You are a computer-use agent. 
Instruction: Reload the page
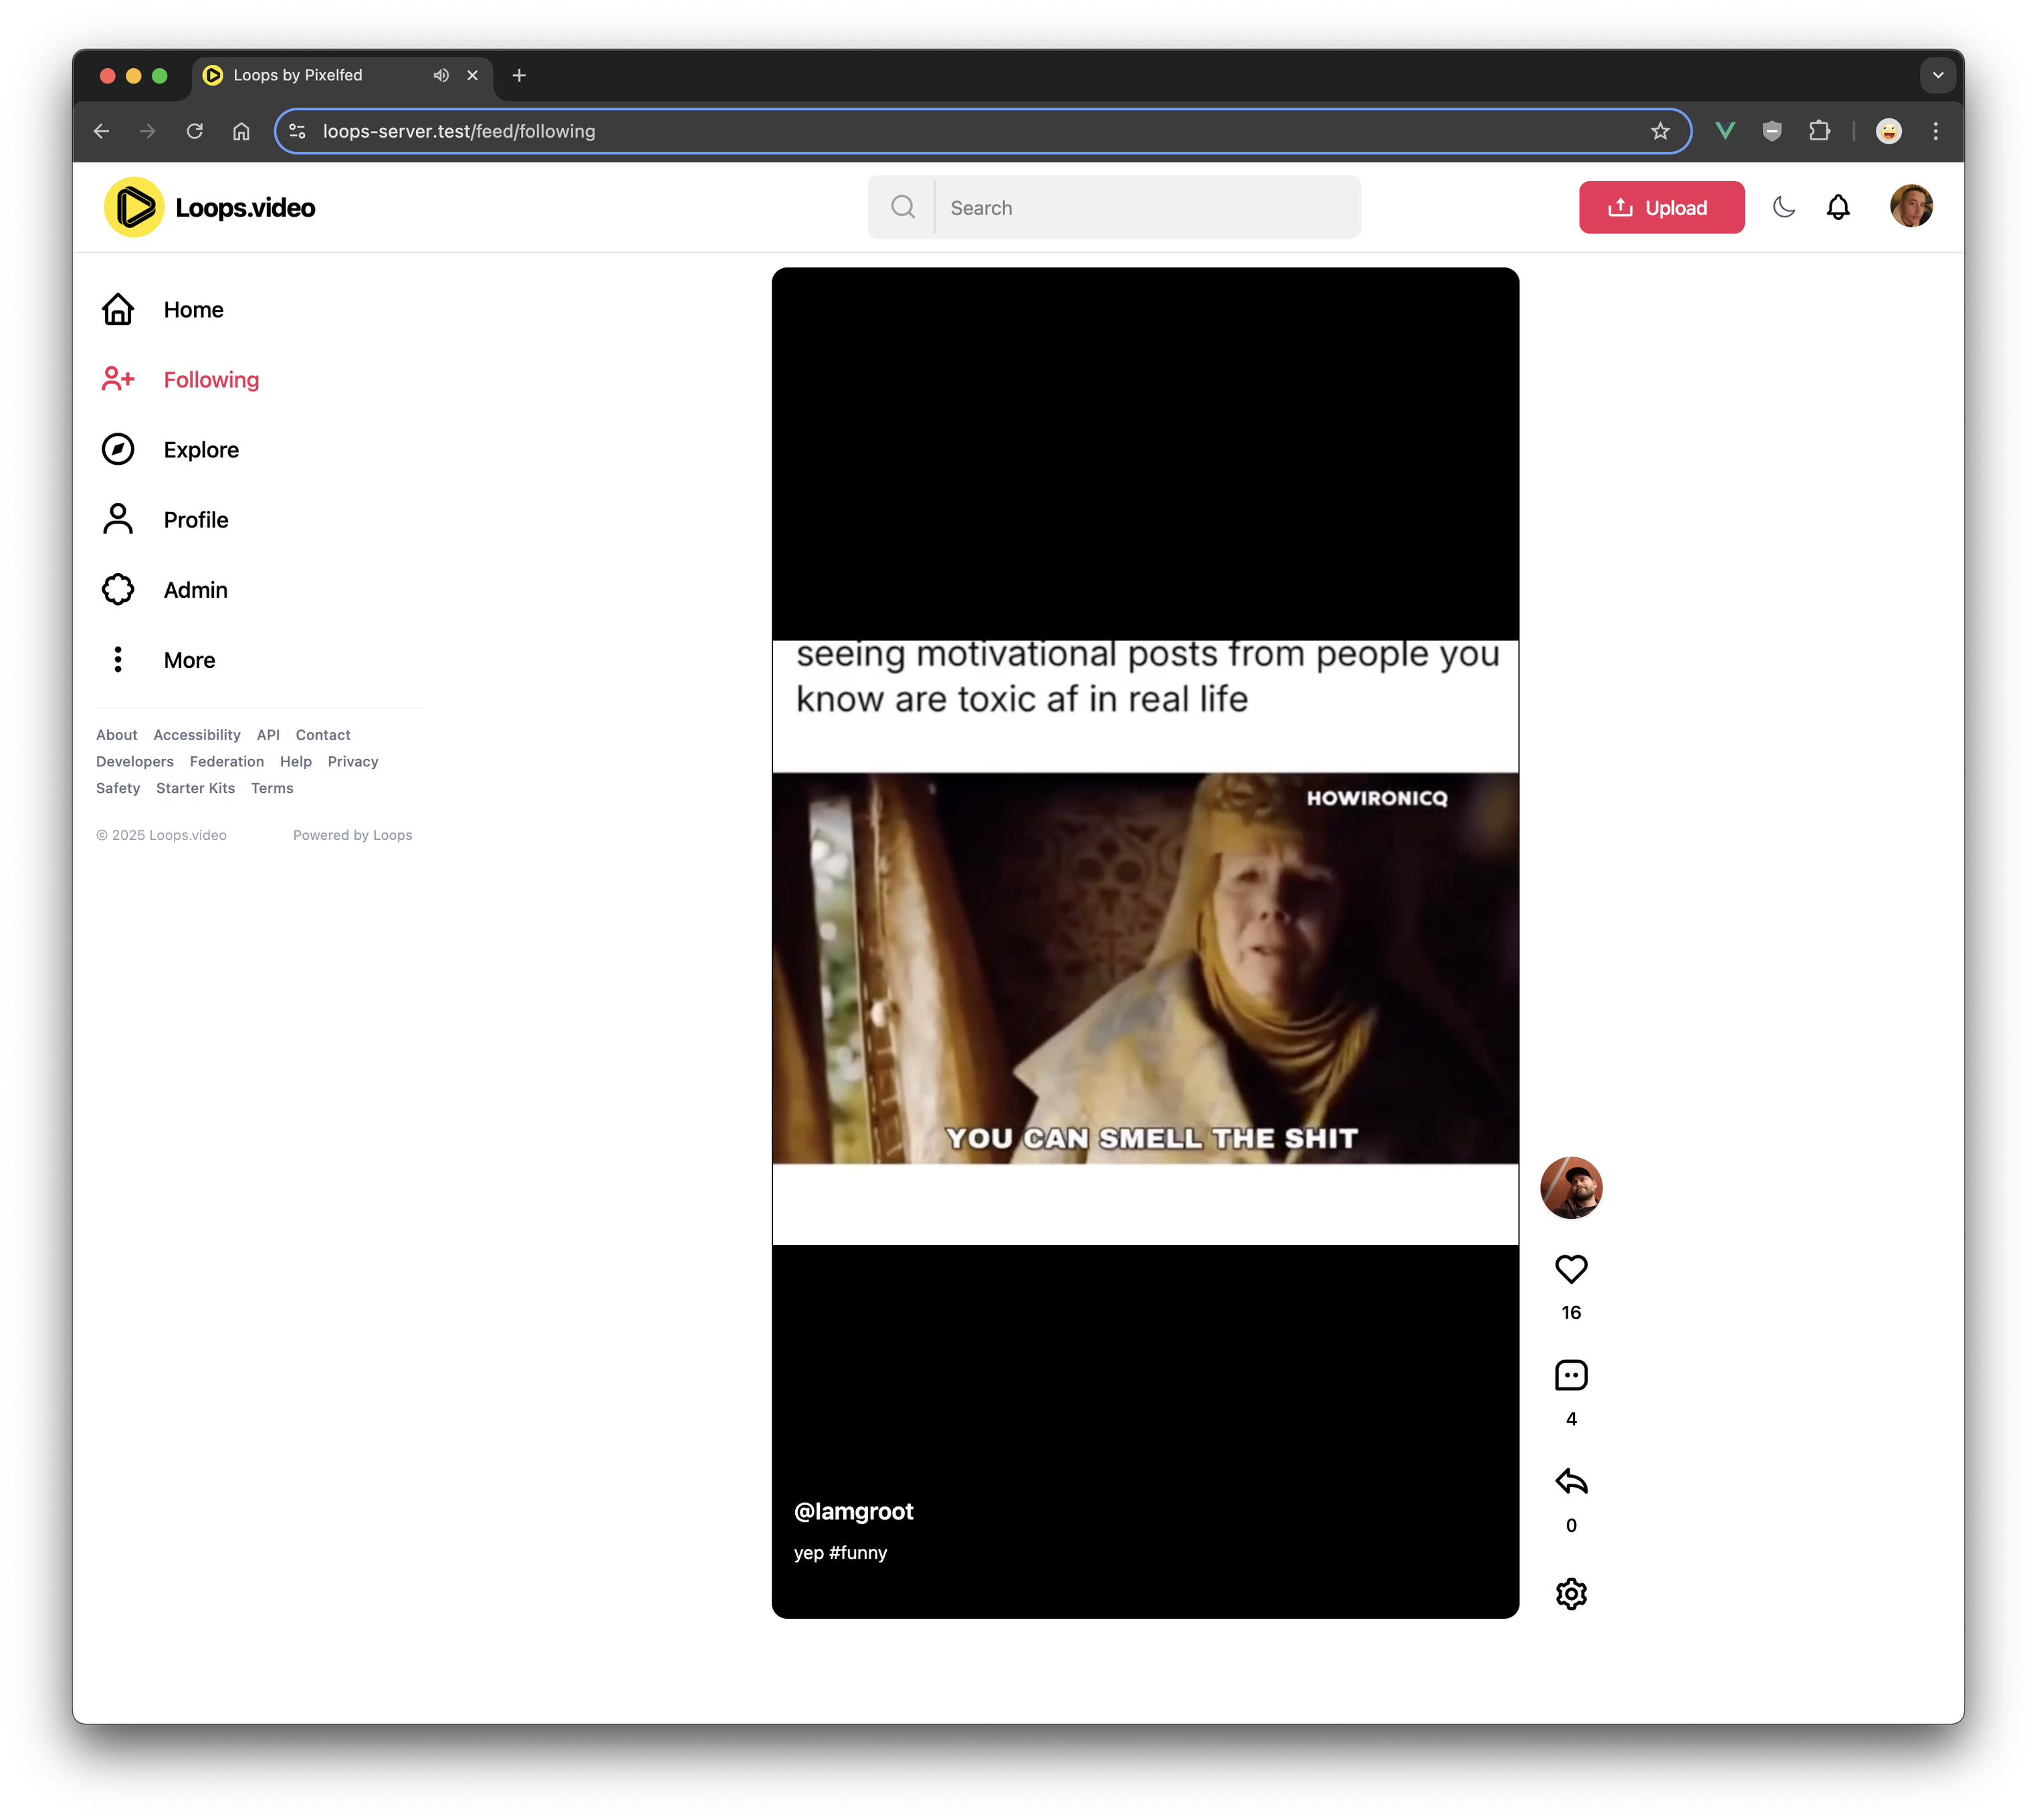[195, 131]
